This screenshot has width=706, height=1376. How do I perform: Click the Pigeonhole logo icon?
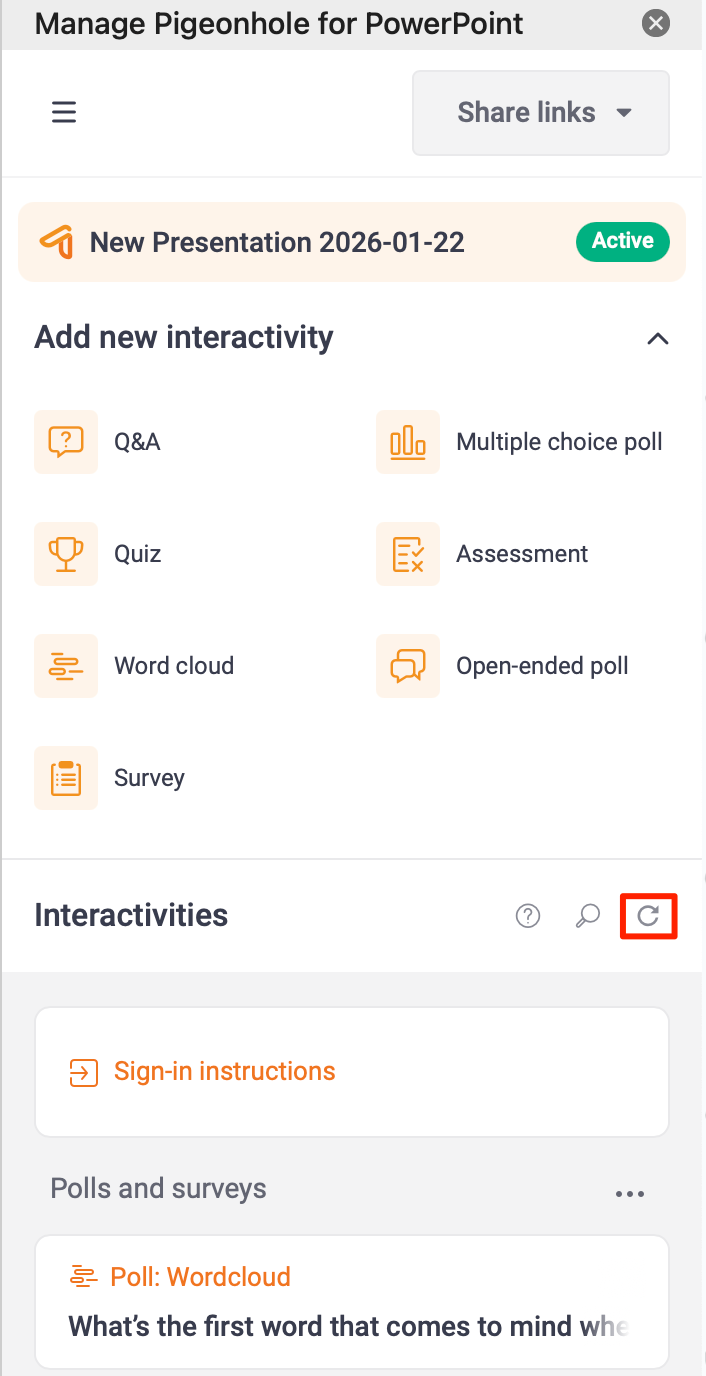56,242
